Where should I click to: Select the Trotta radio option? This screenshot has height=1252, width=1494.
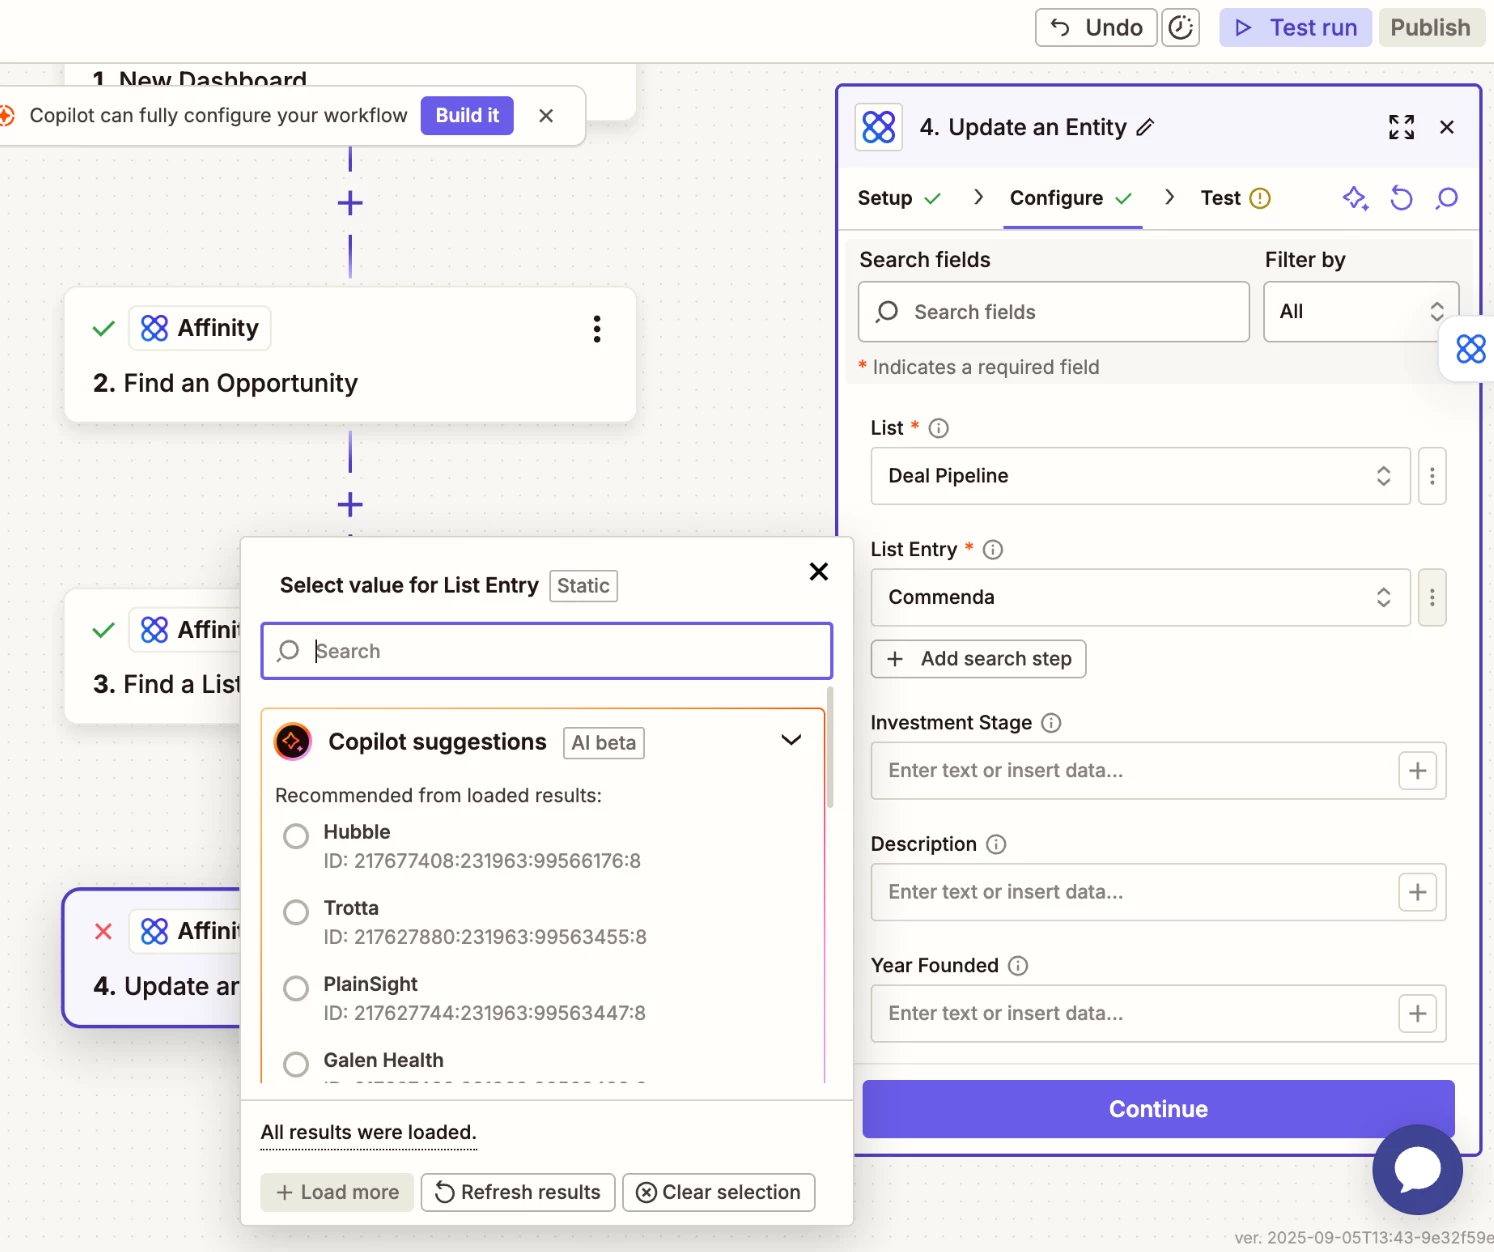point(296,912)
